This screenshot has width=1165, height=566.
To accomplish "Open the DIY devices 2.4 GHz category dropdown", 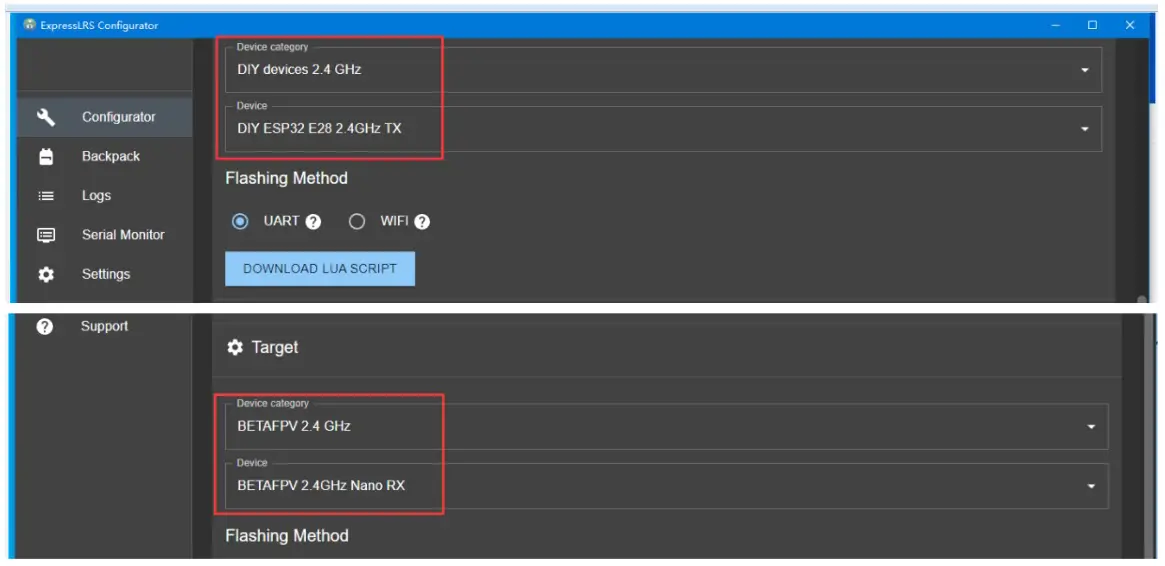I will point(663,70).
